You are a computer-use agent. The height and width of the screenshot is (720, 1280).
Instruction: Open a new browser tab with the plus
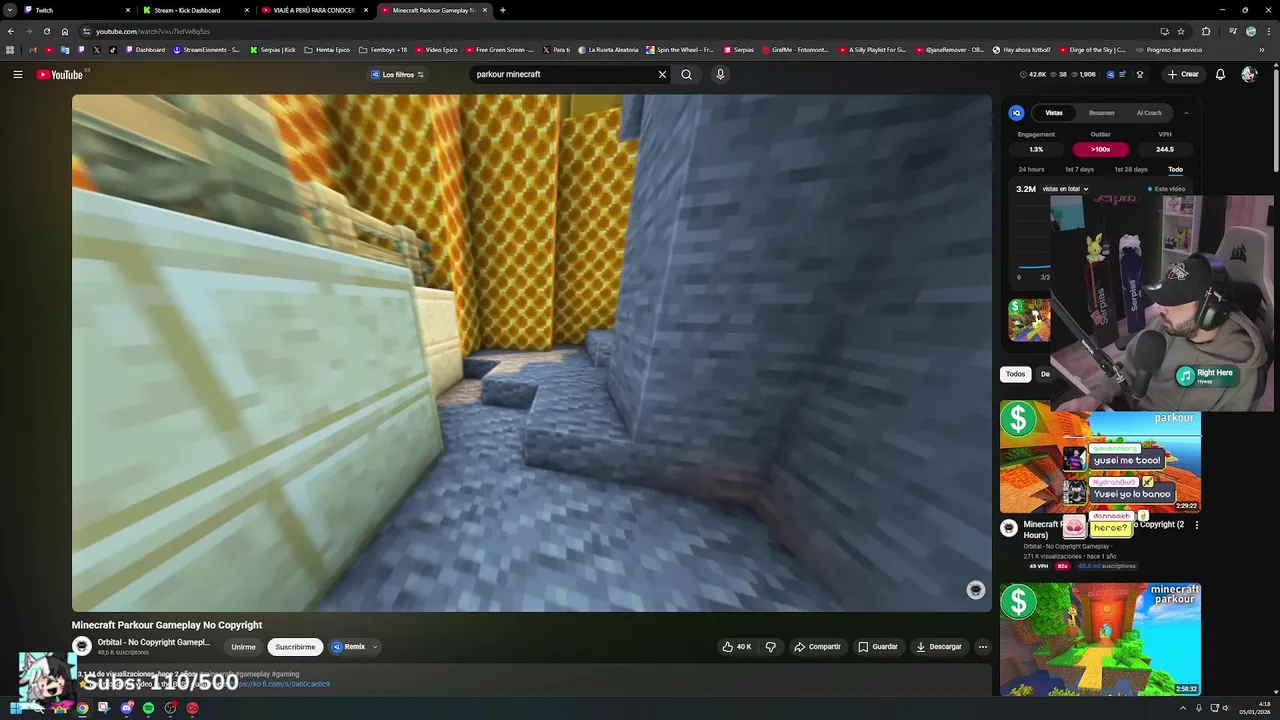(x=503, y=10)
